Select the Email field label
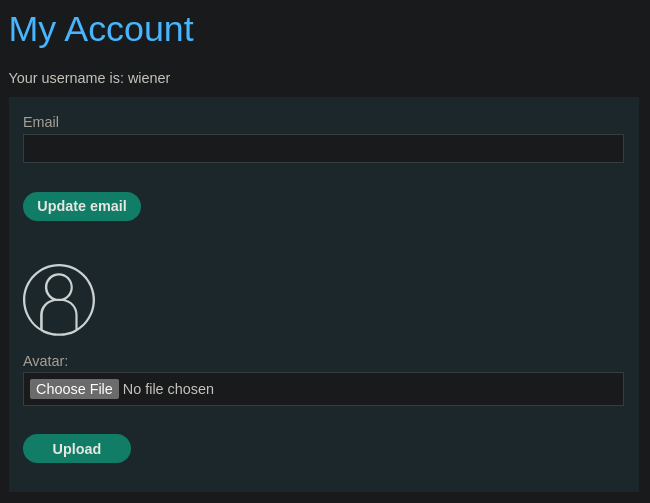Viewport: 650px width, 503px height. (41, 122)
